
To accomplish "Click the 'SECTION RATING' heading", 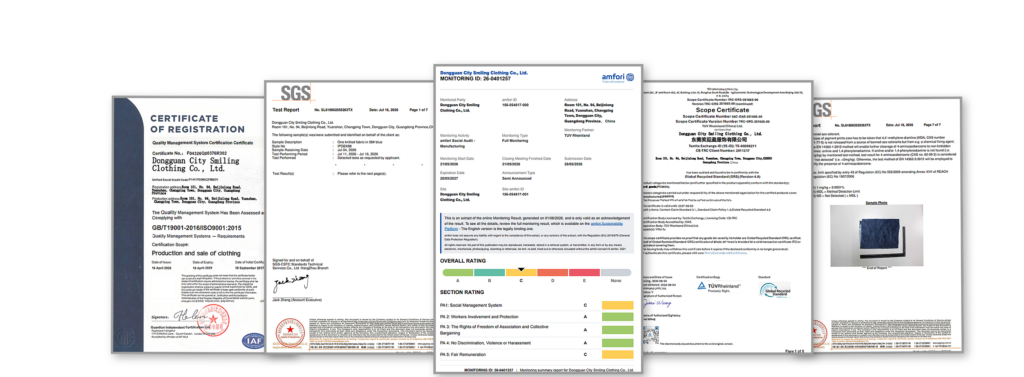I will click(462, 292).
